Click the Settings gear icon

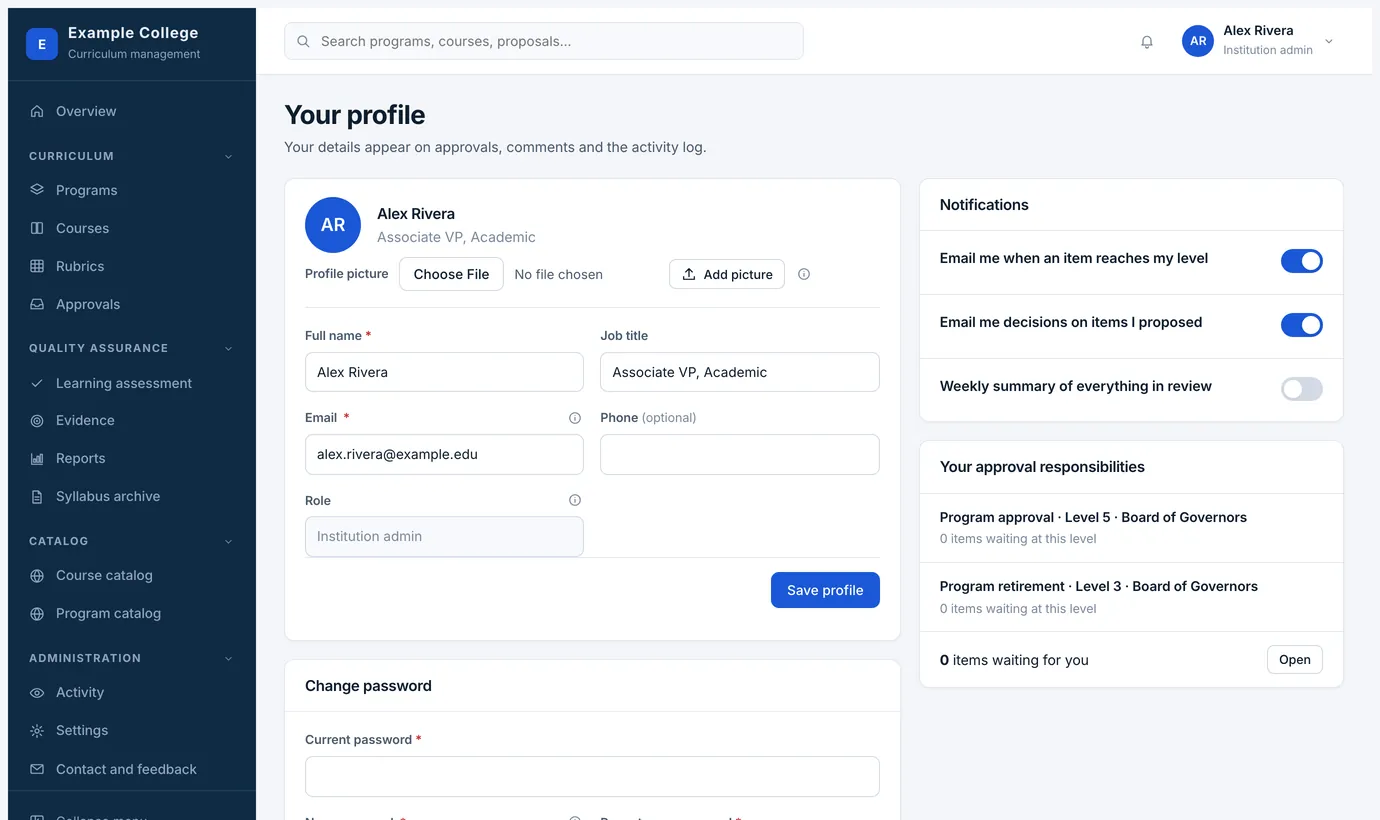(37, 731)
